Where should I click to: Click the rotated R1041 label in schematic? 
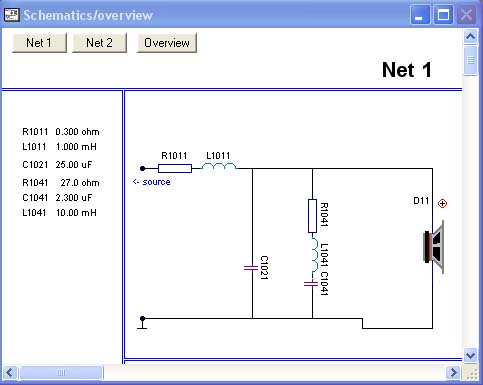[324, 215]
